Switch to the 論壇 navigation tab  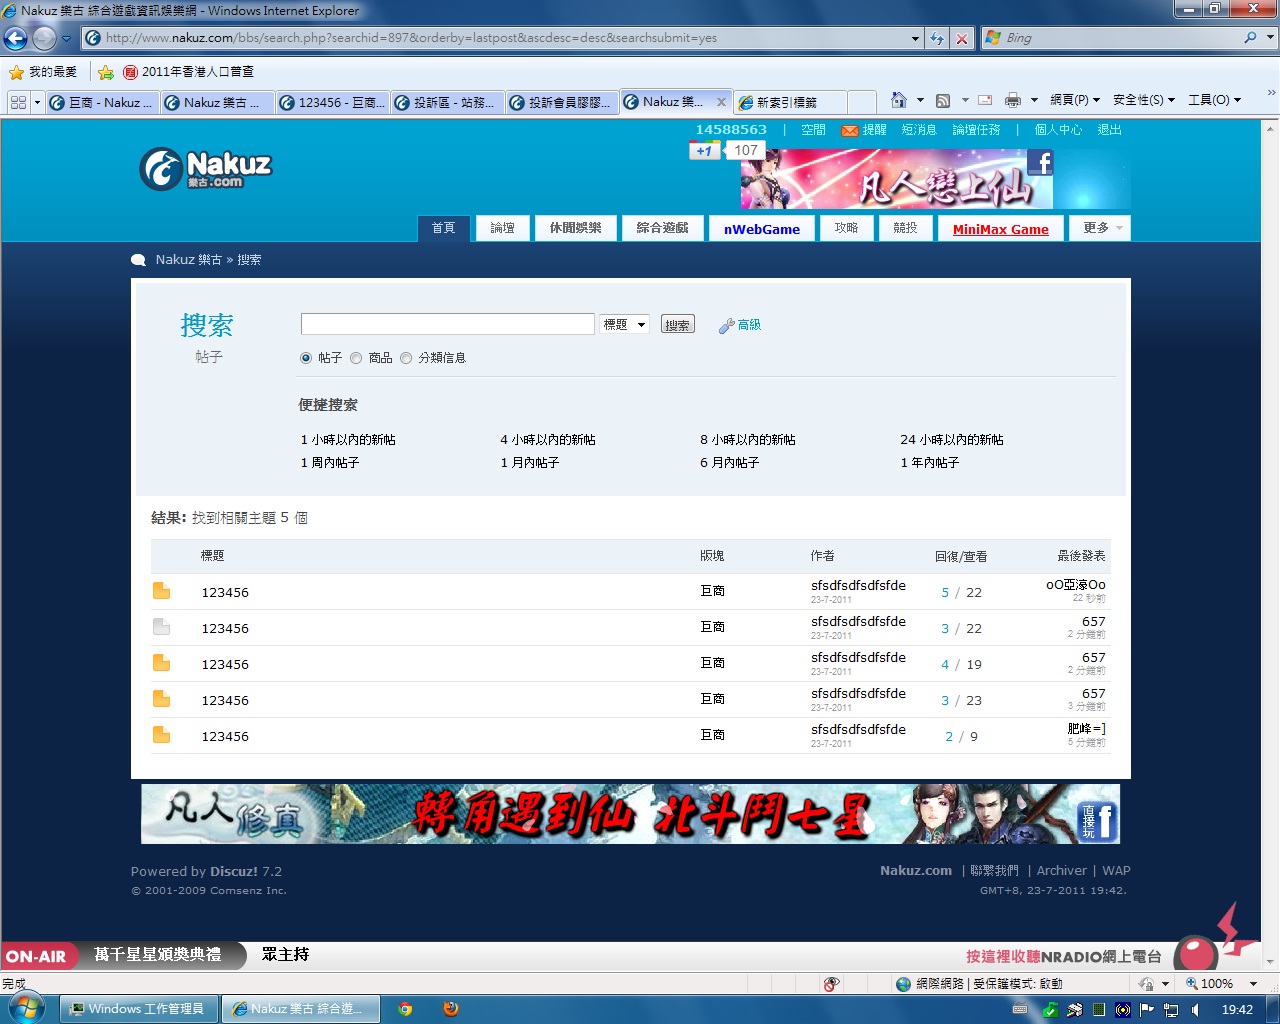coord(502,228)
